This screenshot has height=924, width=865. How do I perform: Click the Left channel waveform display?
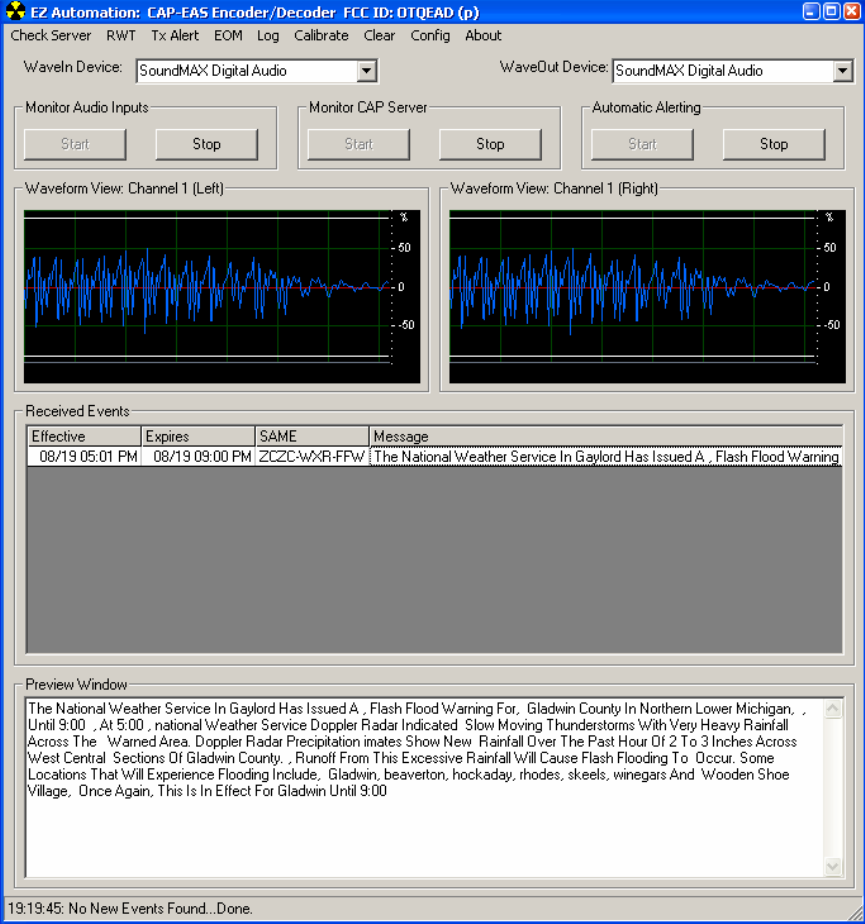click(222, 296)
